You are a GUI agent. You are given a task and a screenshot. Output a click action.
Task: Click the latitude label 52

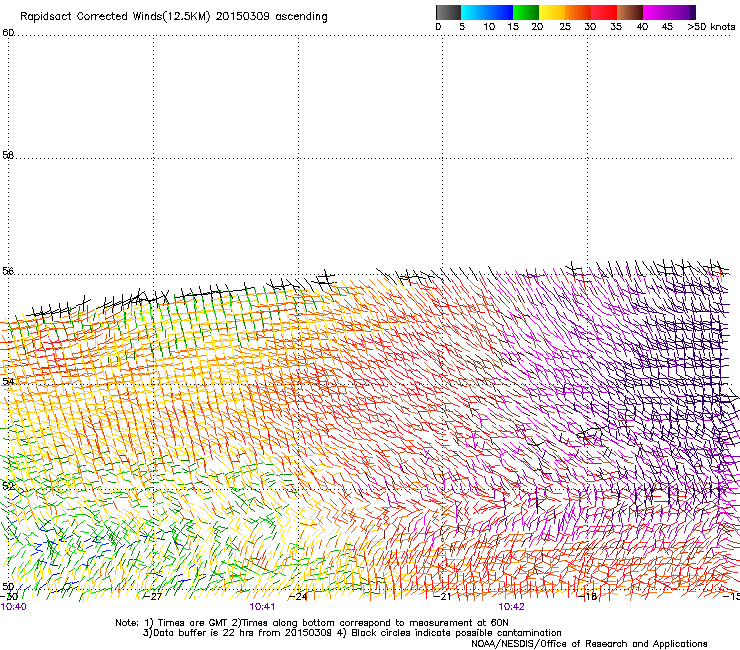(x=8, y=486)
